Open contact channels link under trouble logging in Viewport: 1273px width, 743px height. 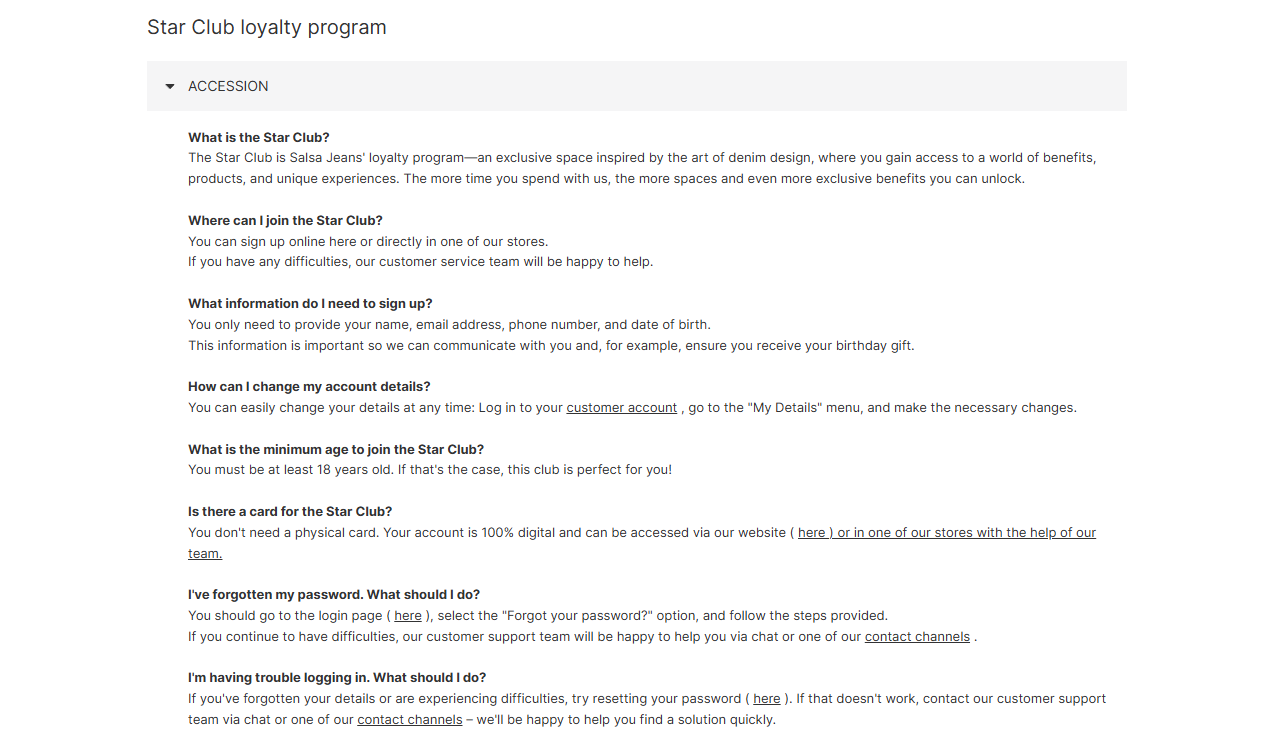410,720
